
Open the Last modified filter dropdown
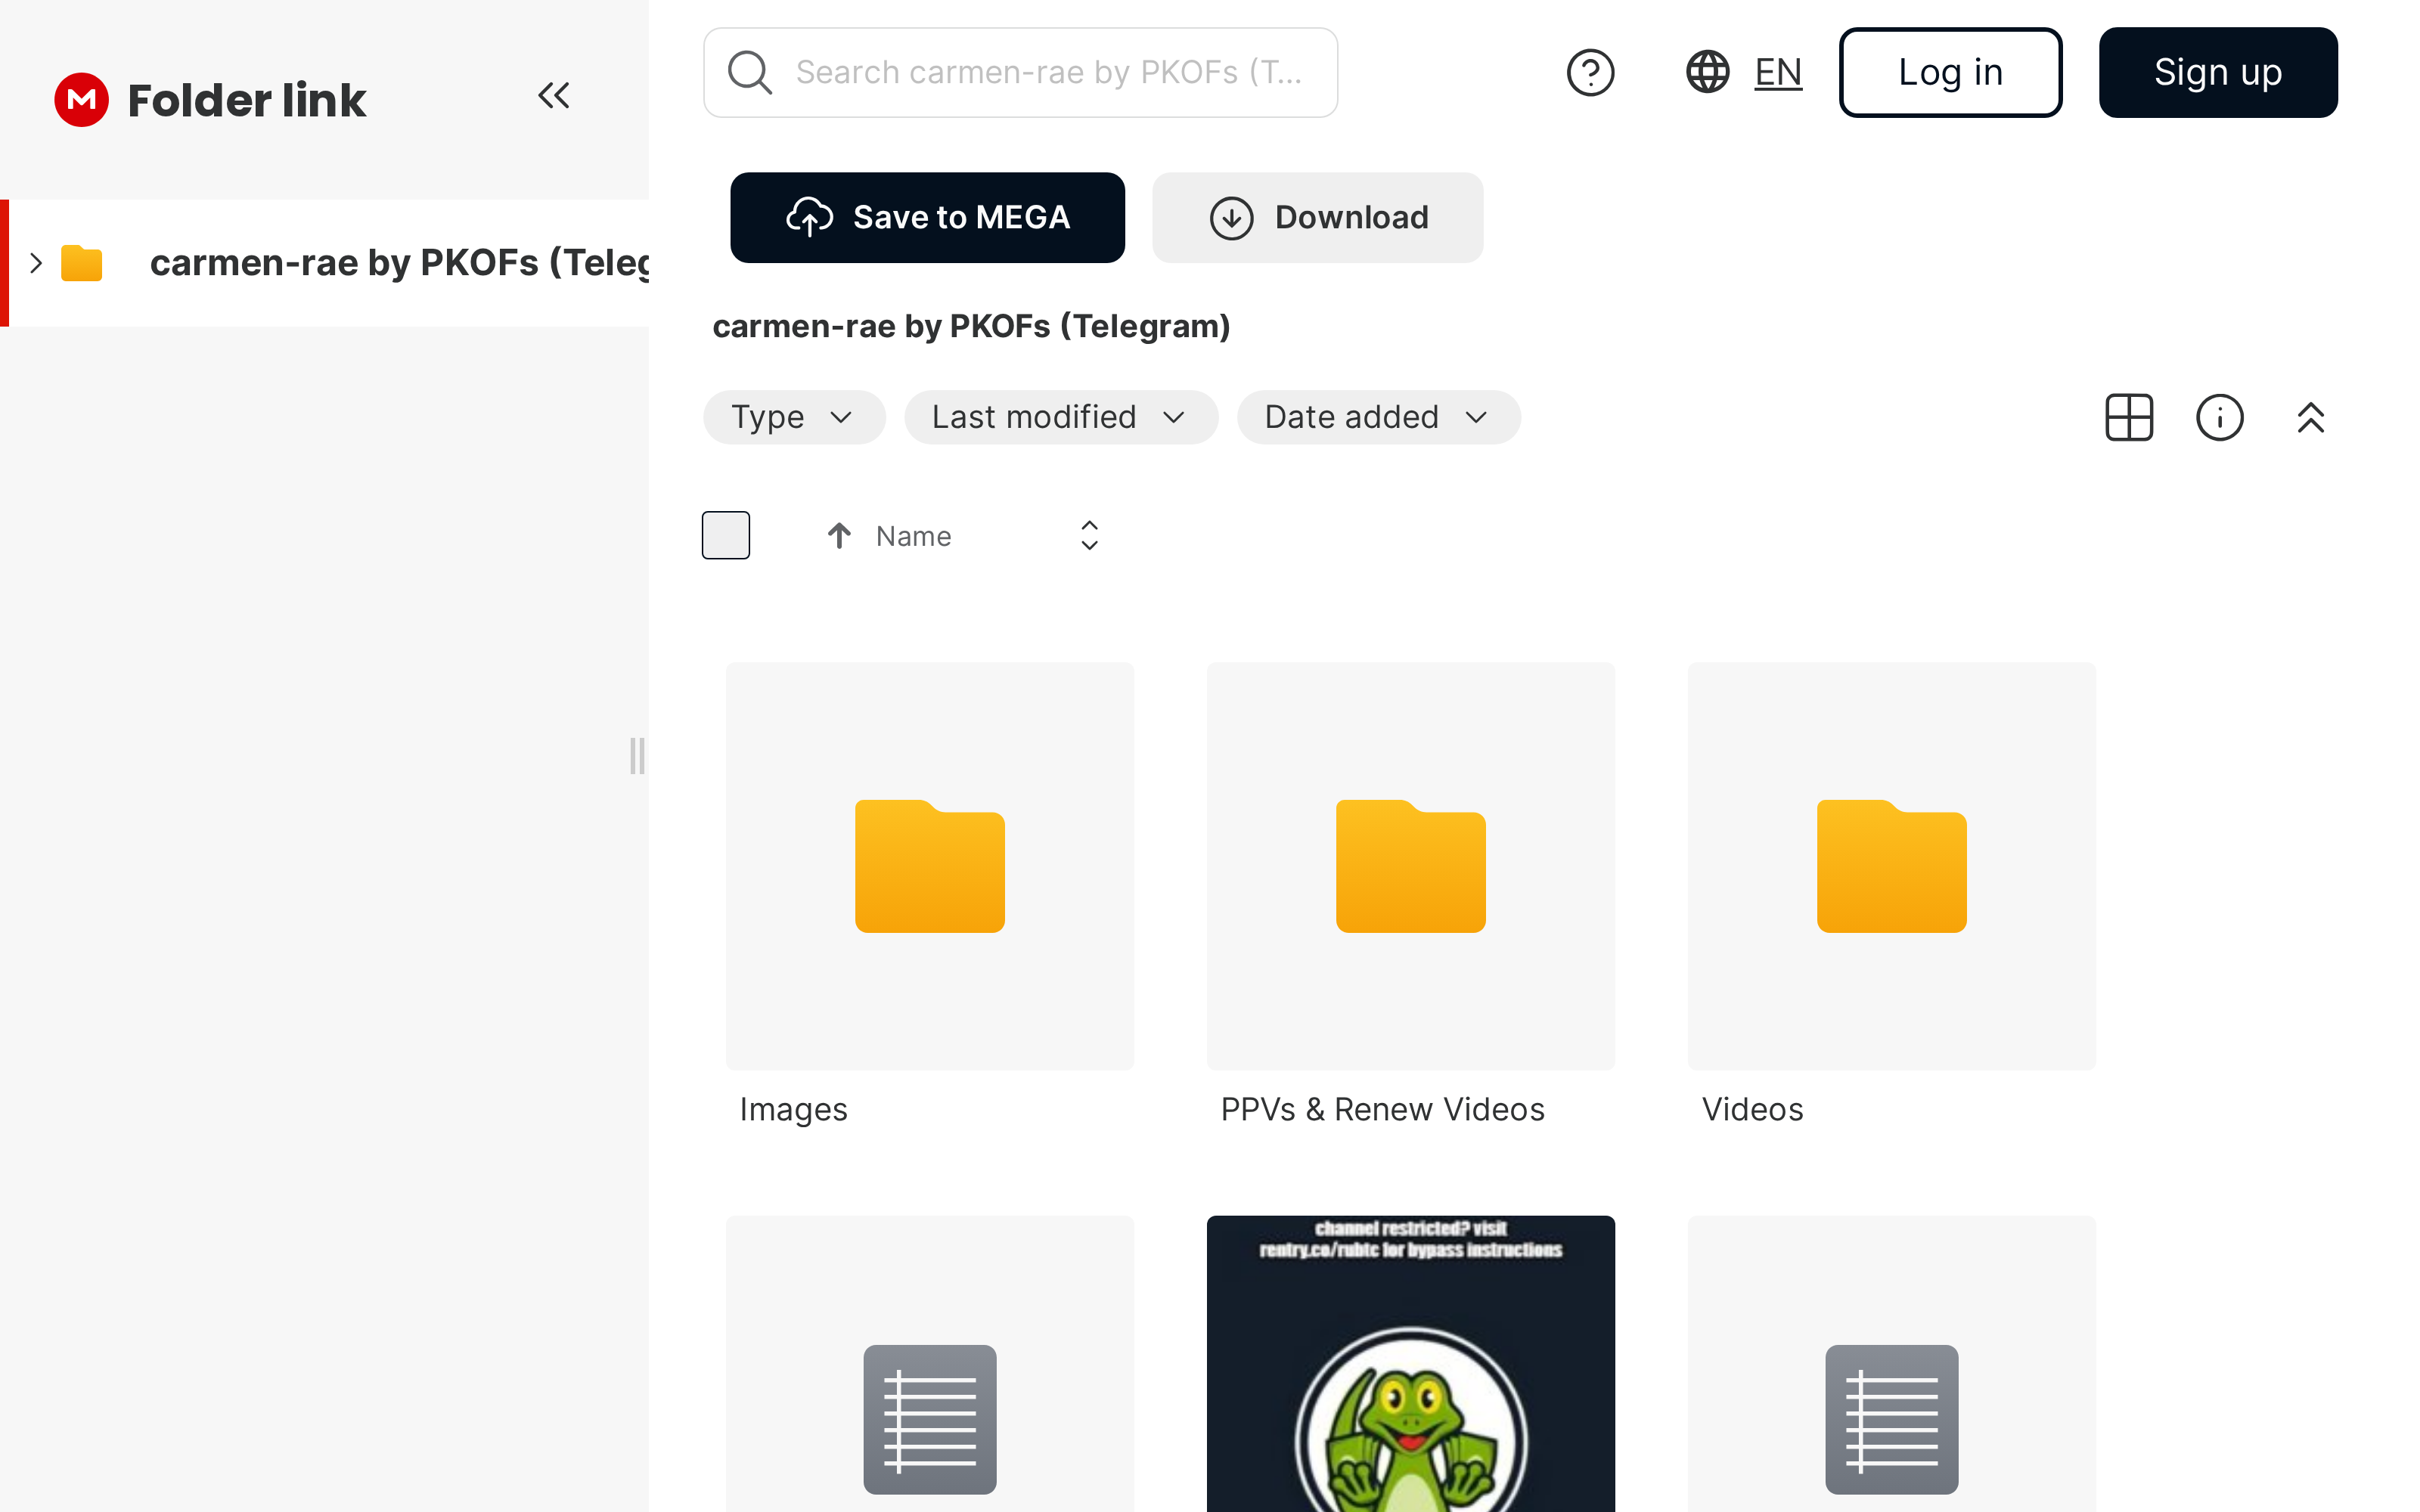tap(1061, 417)
